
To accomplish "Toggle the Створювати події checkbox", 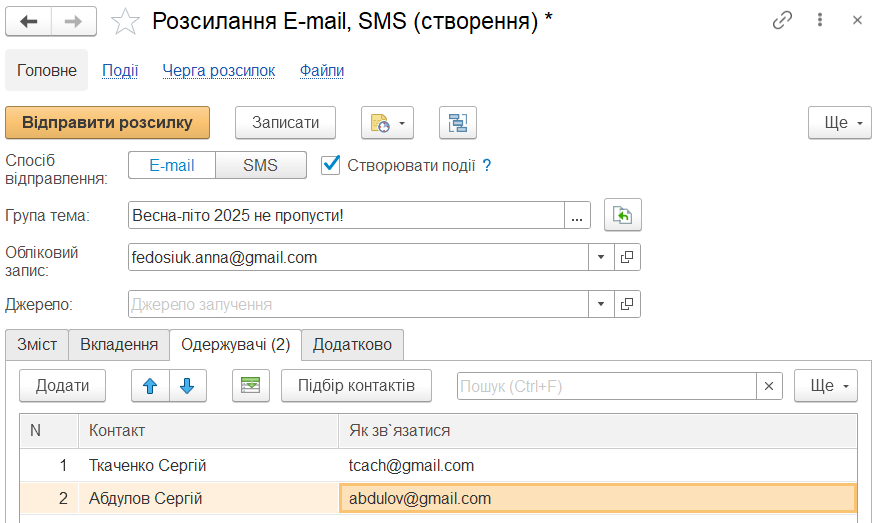I will (x=330, y=165).
